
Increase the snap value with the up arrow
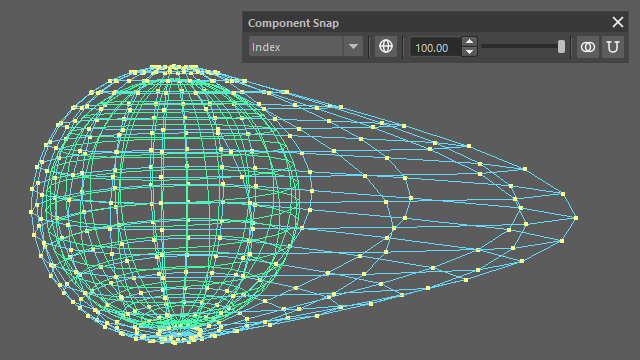point(469,42)
